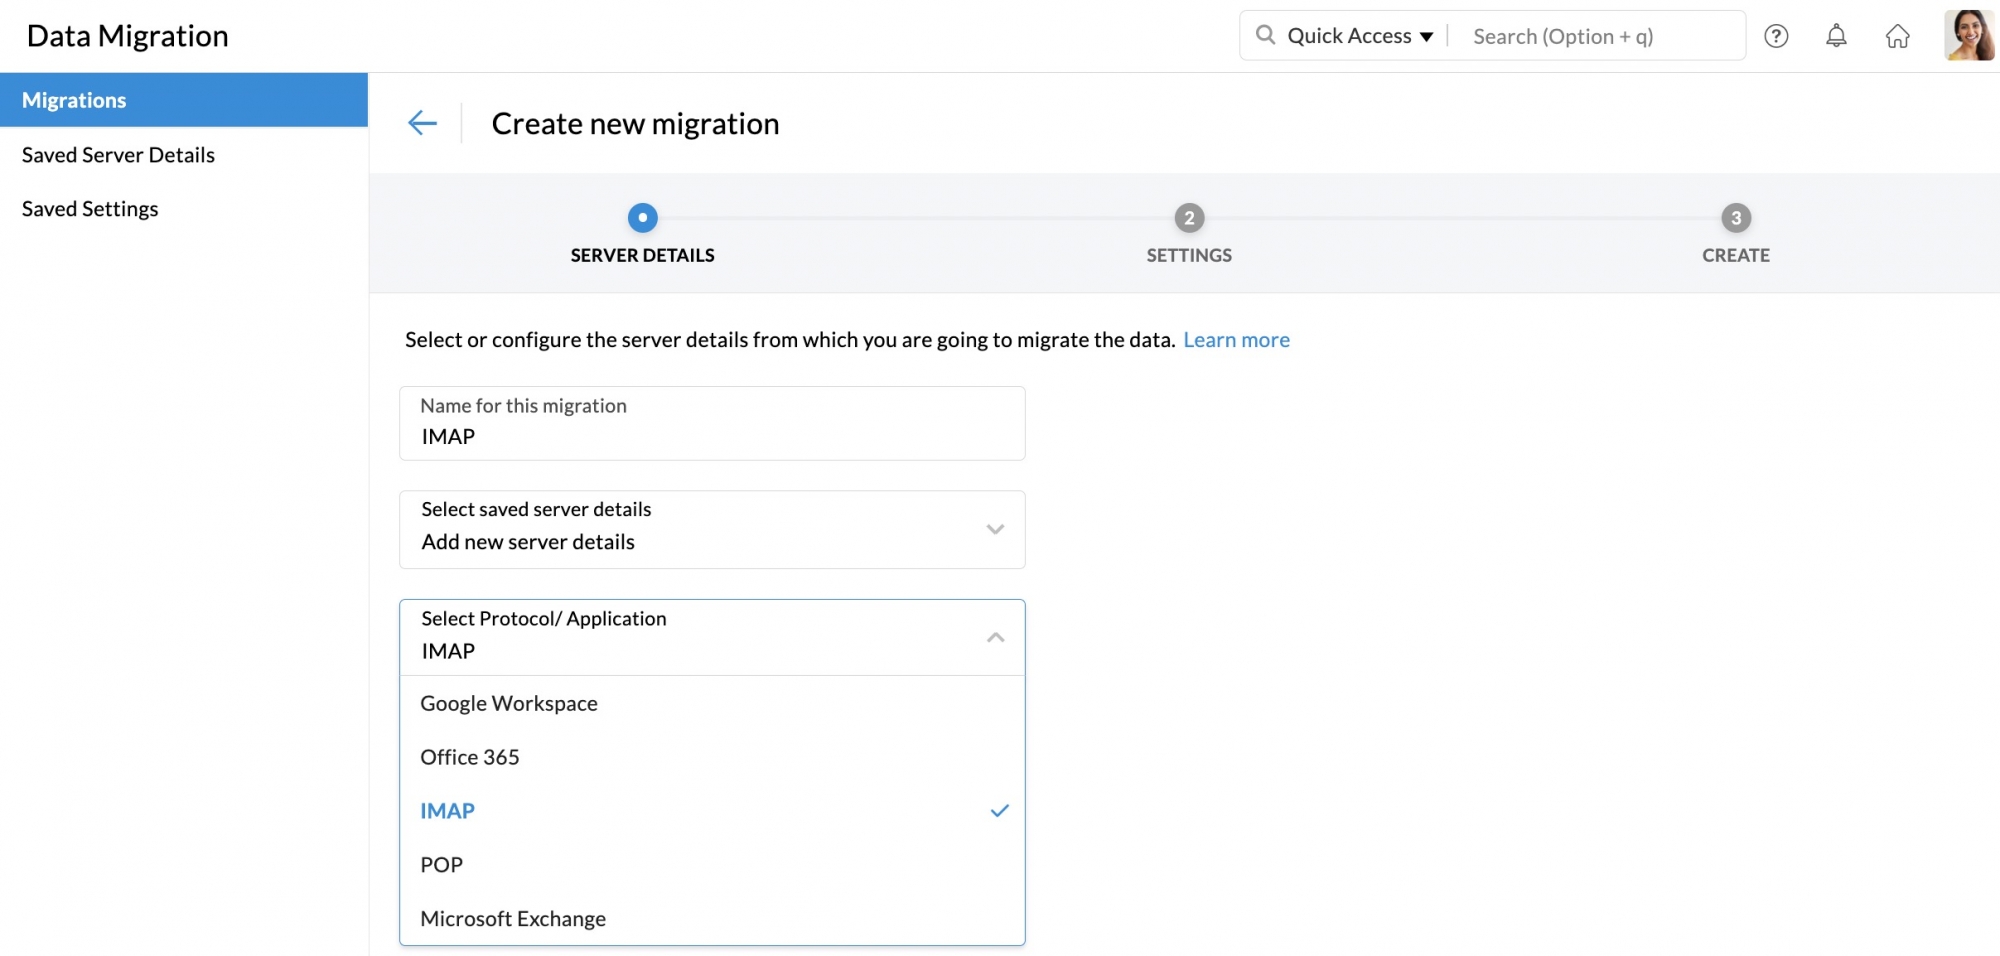Click the back arrow to leave migration creation
Viewport: 2000px width, 956px height.
(423, 122)
